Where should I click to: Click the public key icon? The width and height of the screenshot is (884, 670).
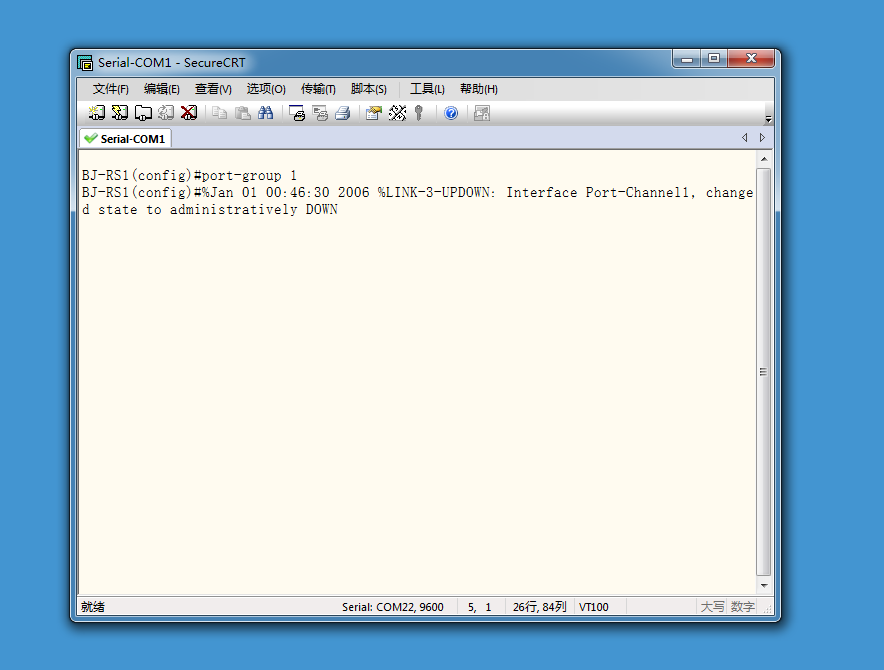(x=419, y=113)
